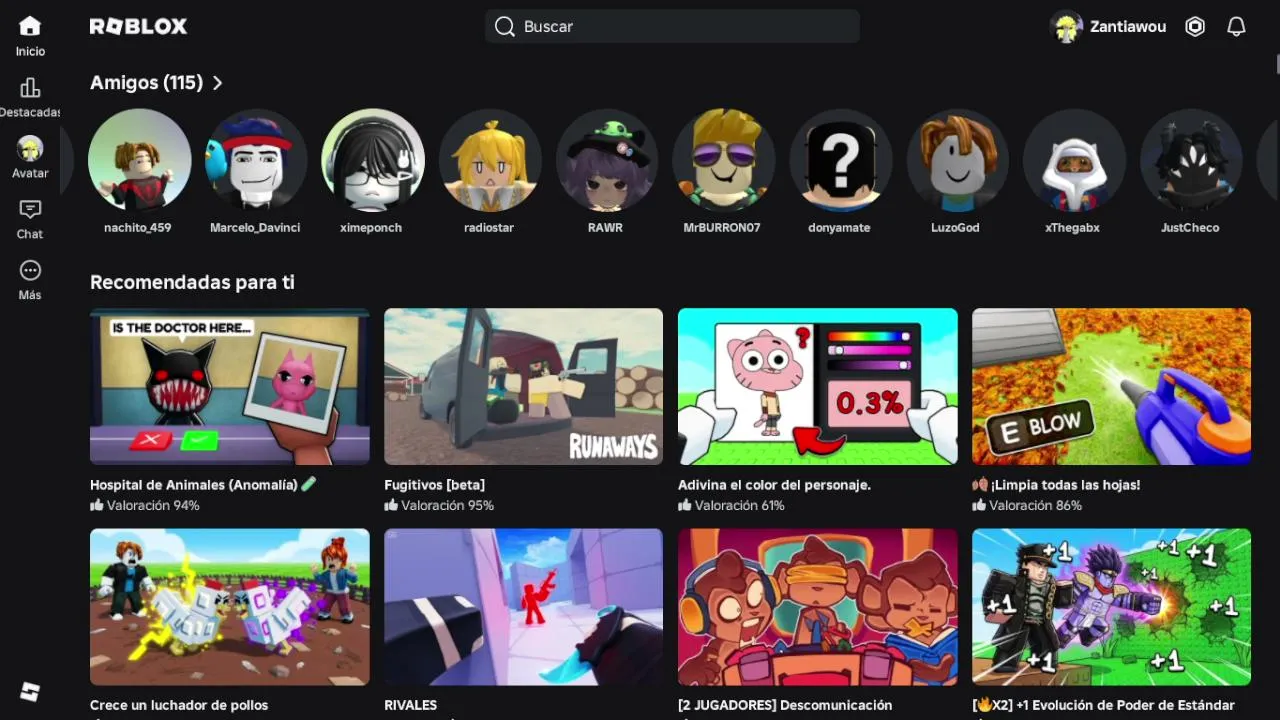Open Evolución de Poder game thumbnail
1280x720 pixels.
click(x=1112, y=607)
